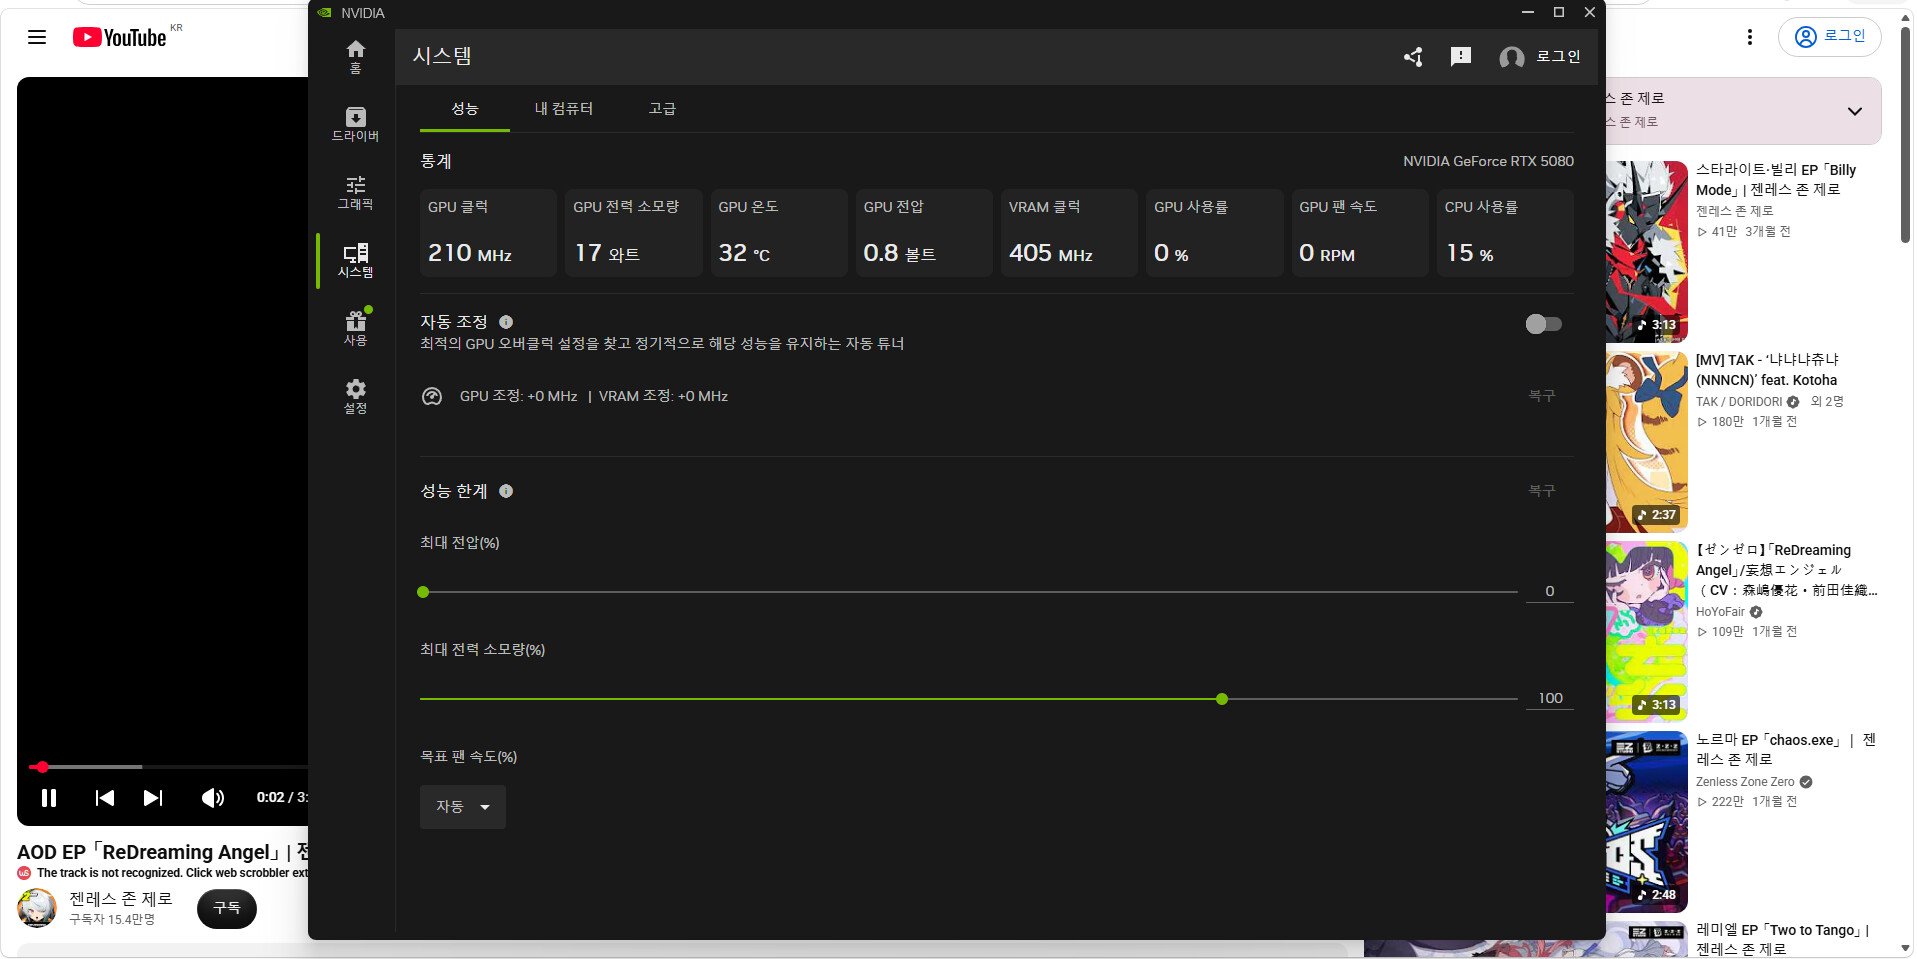Click the 최대 전압 slider handle
The image size is (1917, 959).
(x=423, y=592)
